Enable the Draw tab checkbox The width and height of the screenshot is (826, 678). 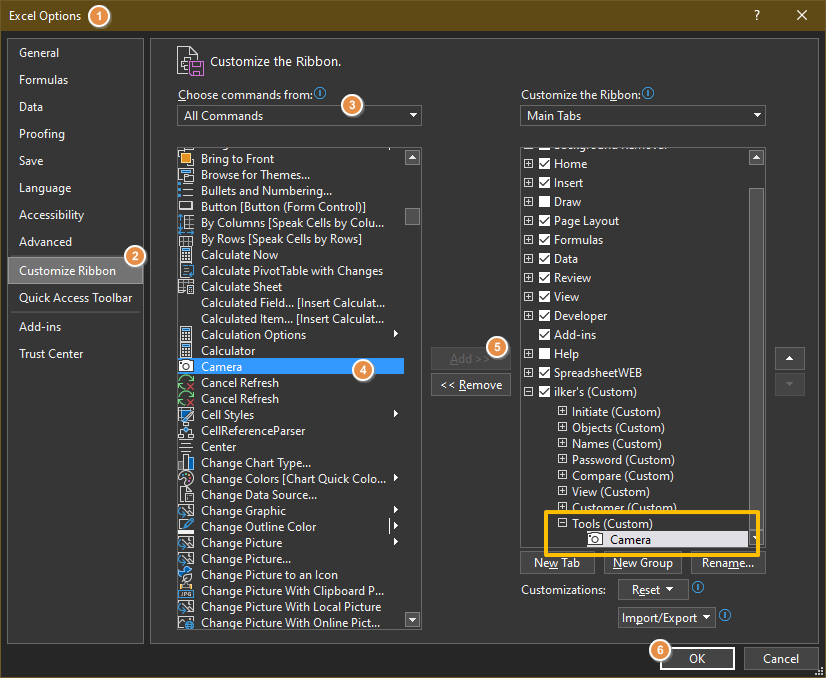point(545,202)
